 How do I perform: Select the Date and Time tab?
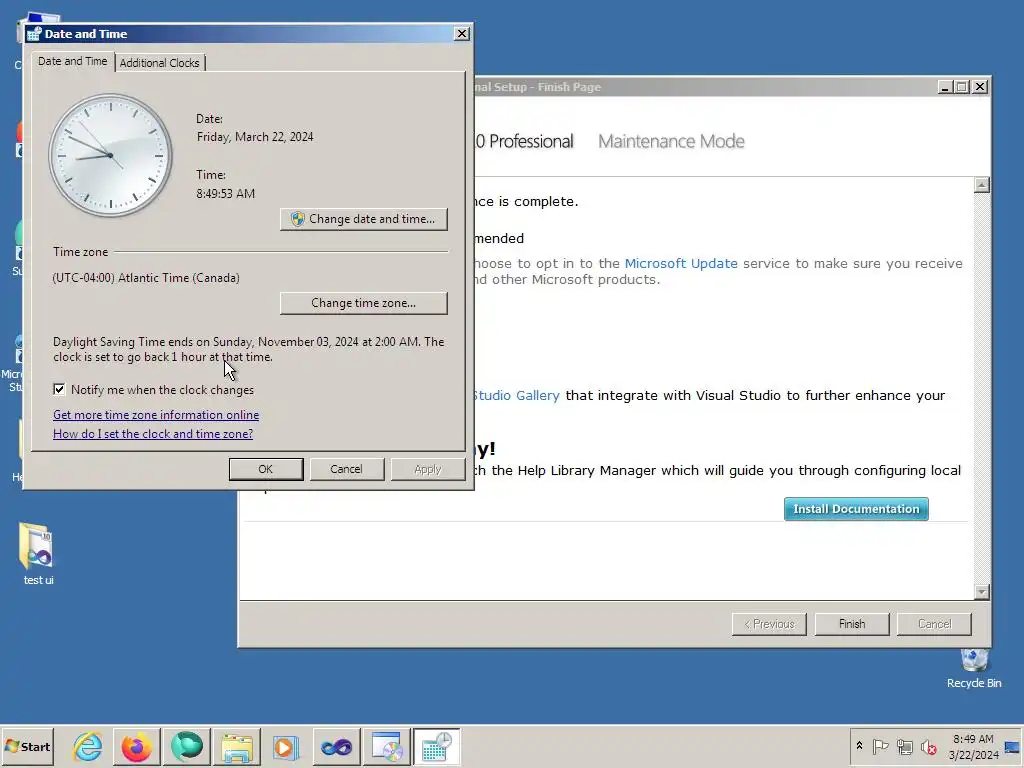click(72, 61)
